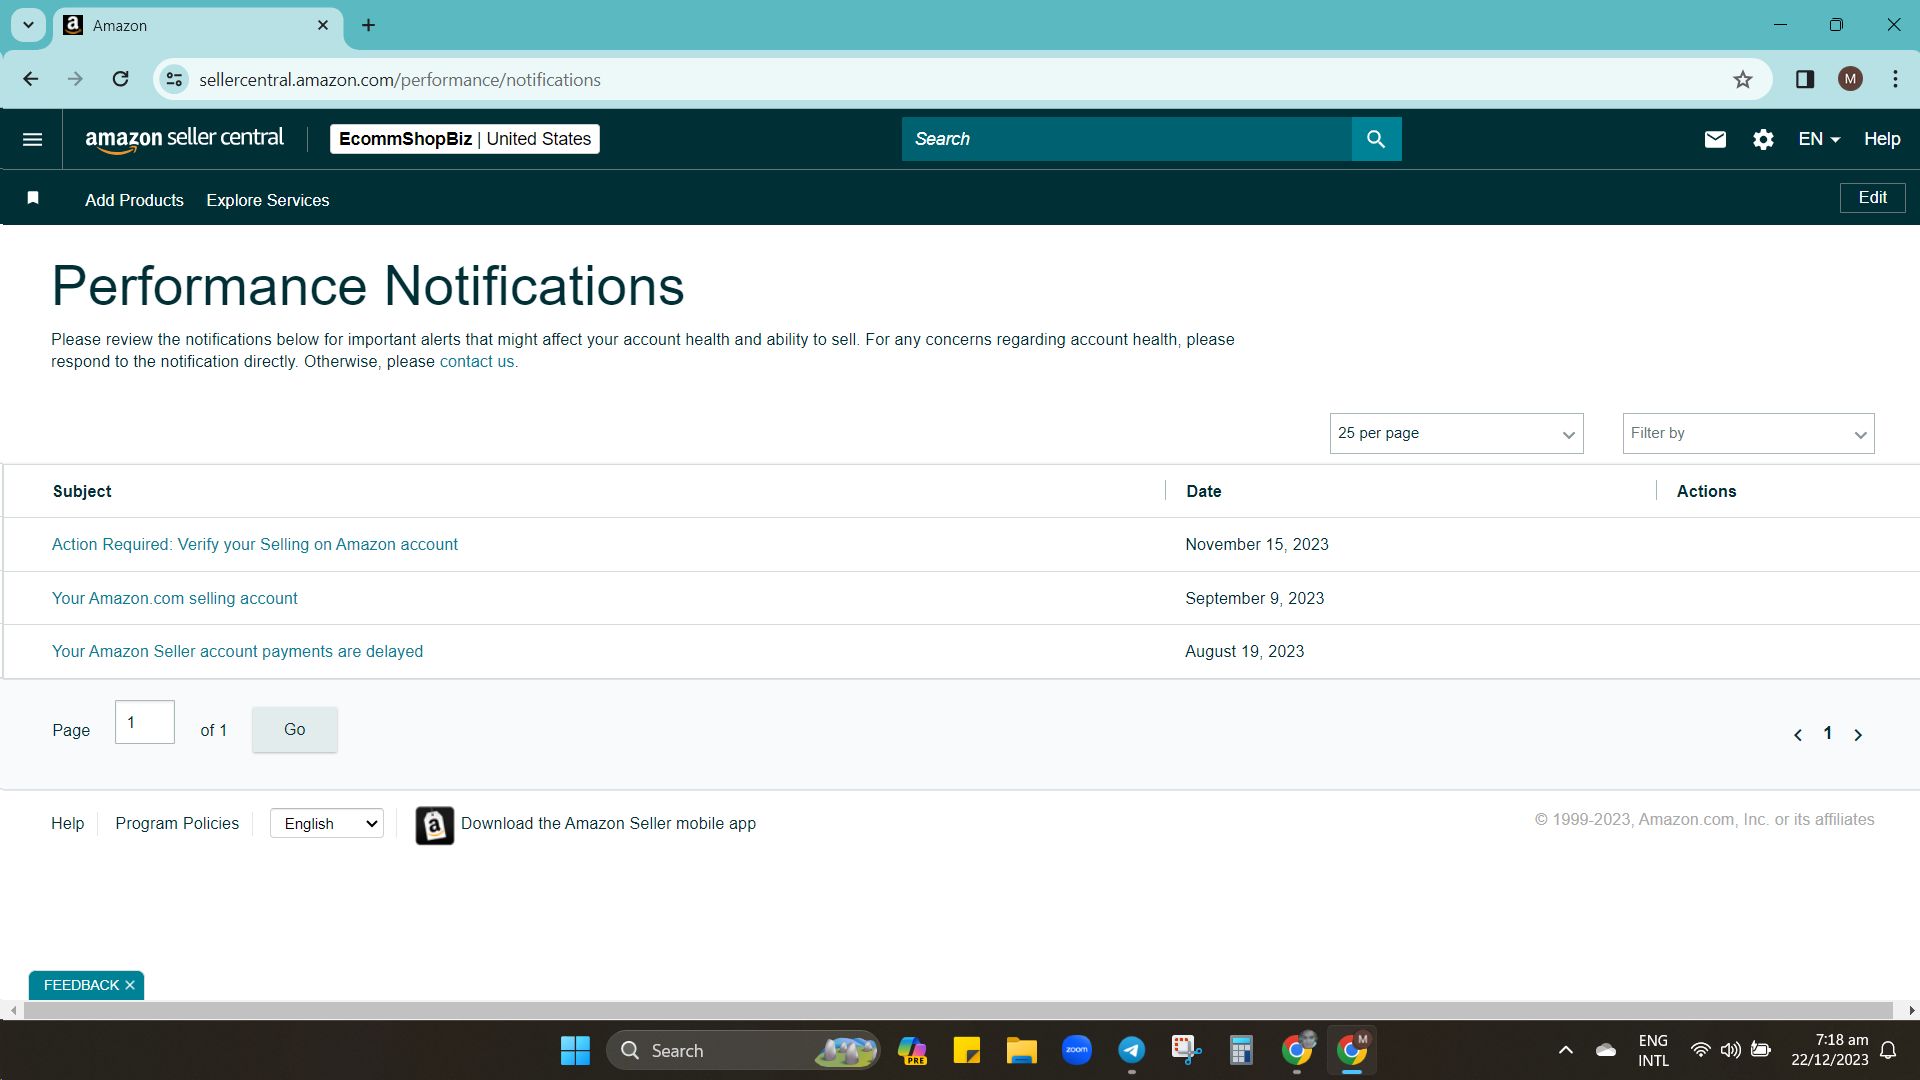
Task: Open the Action Required verify account notification
Action: [255, 544]
